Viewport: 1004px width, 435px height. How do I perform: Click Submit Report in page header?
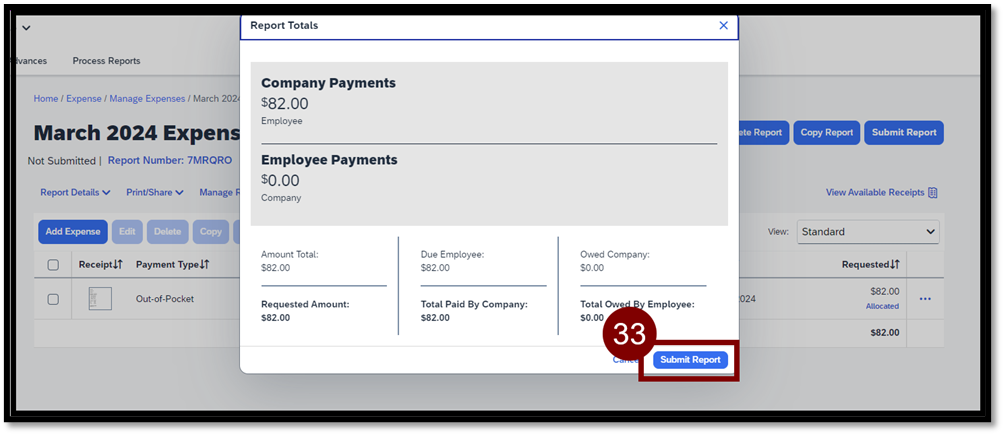click(x=903, y=133)
